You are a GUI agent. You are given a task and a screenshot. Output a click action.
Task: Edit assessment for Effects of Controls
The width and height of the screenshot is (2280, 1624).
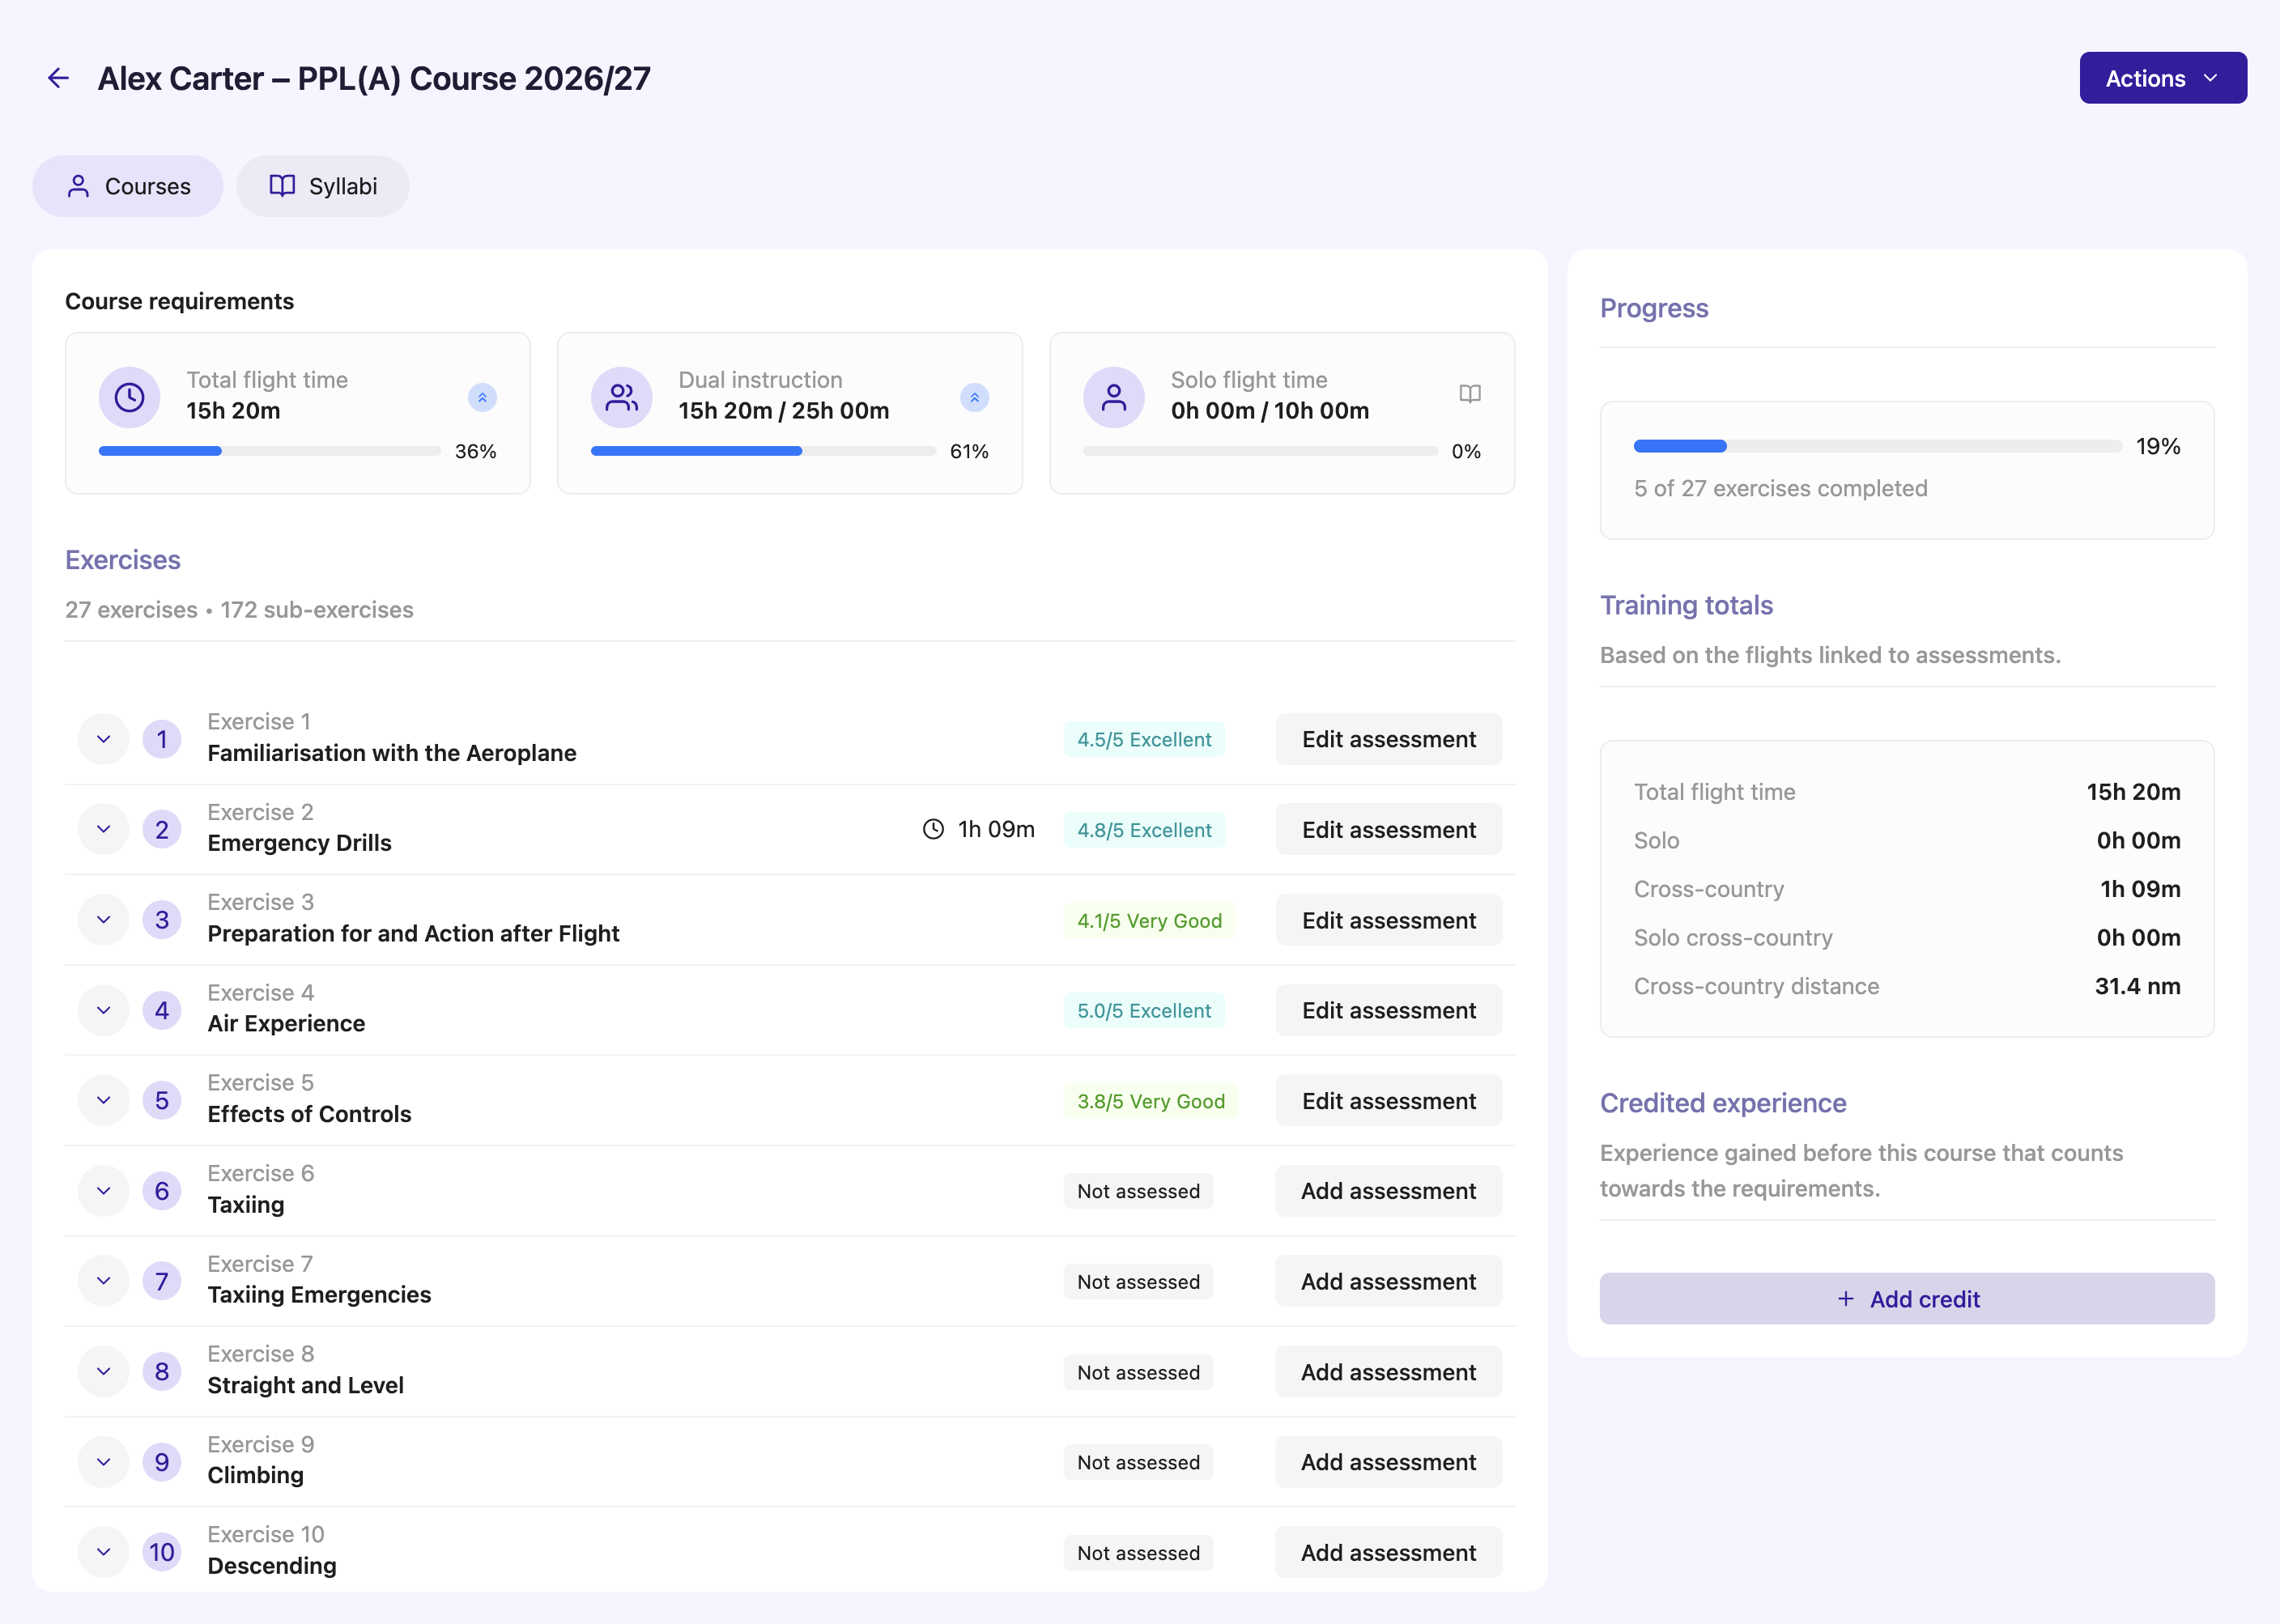tap(1388, 1101)
